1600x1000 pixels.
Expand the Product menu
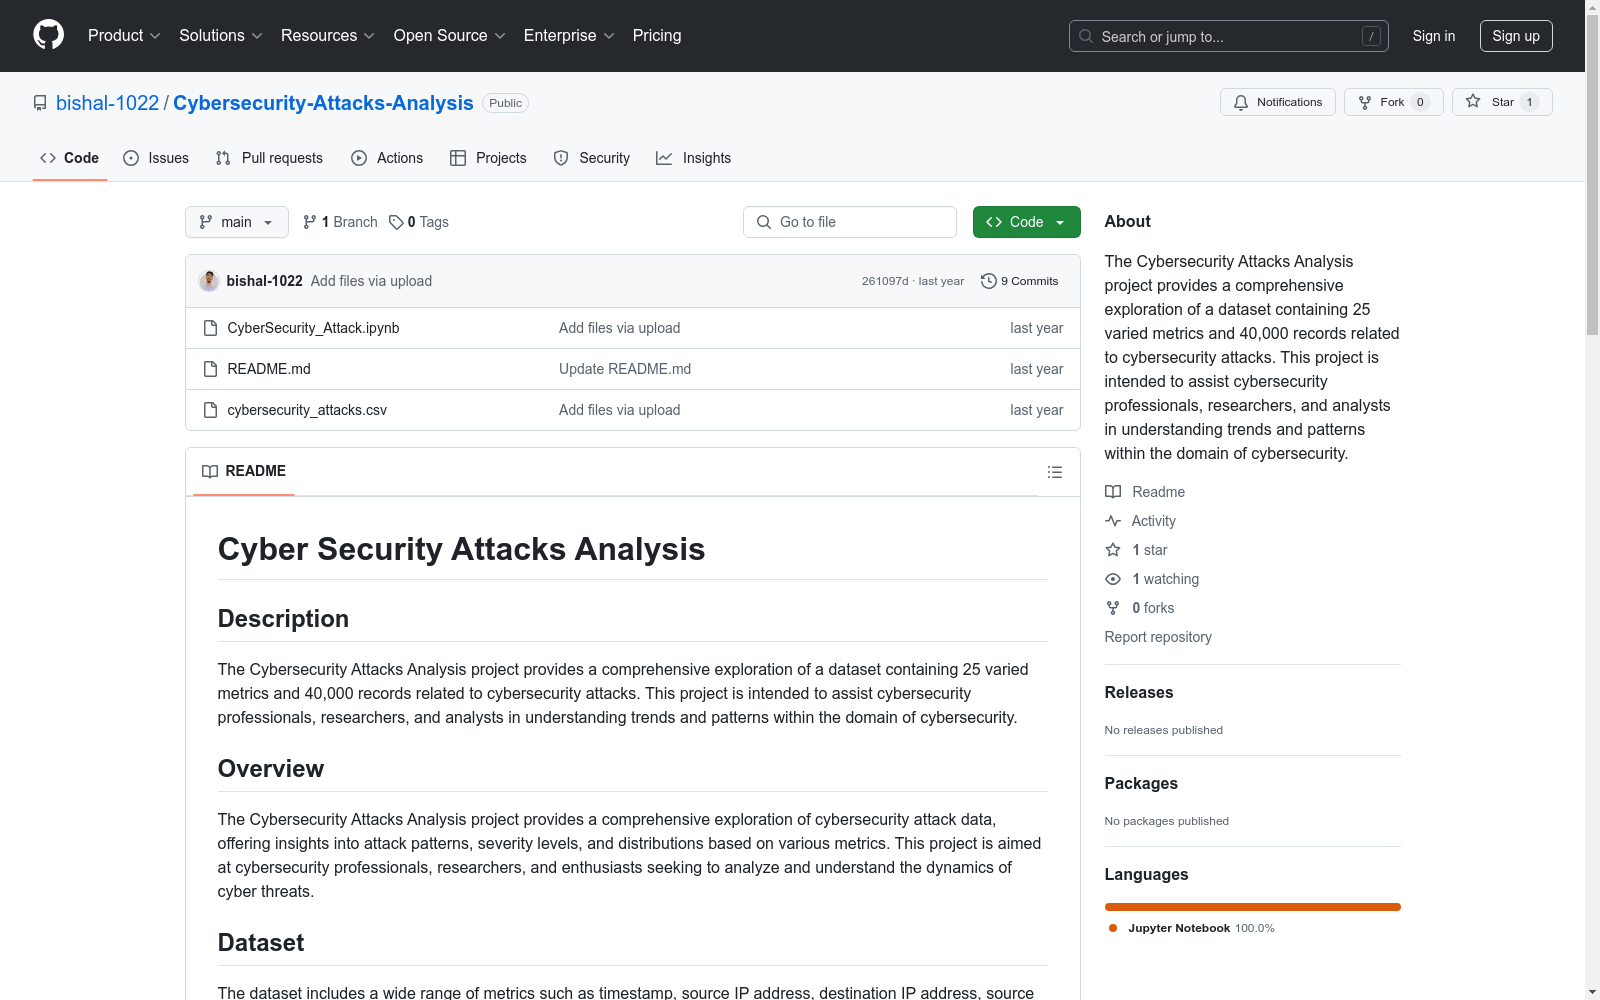click(124, 36)
